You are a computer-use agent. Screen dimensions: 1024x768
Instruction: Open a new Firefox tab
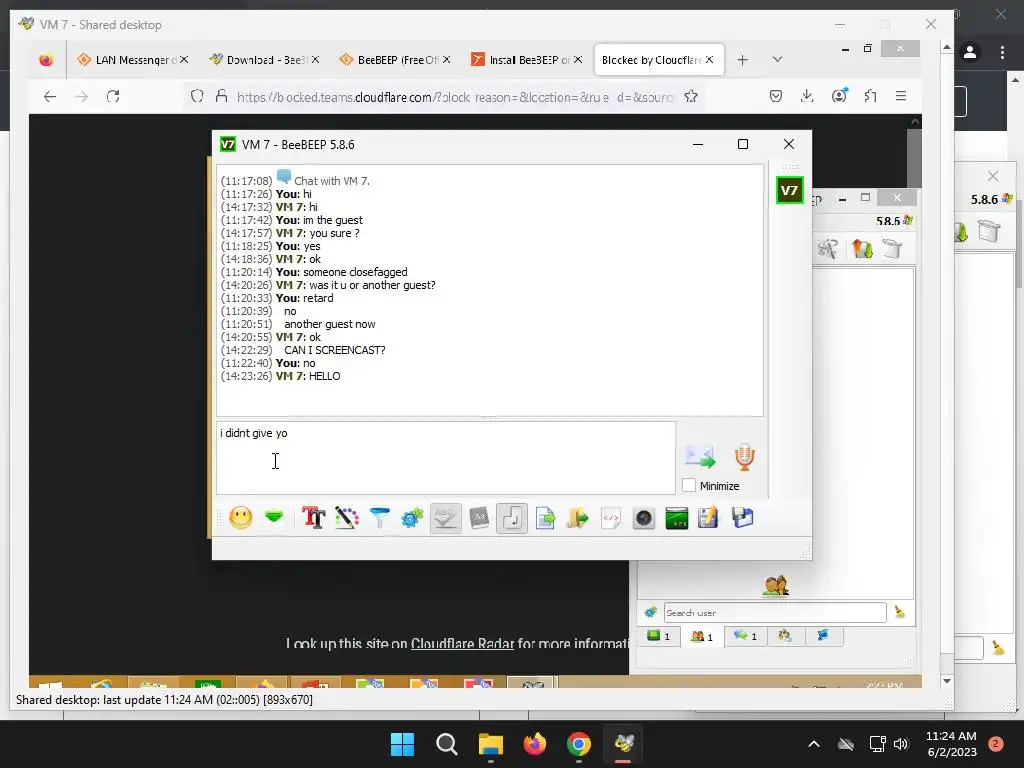point(743,60)
